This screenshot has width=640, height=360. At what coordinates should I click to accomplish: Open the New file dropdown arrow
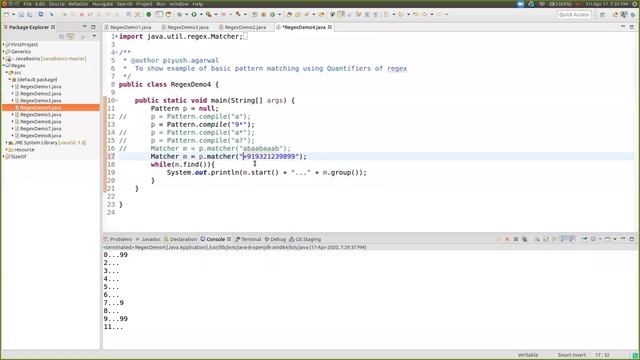pos(13,14)
